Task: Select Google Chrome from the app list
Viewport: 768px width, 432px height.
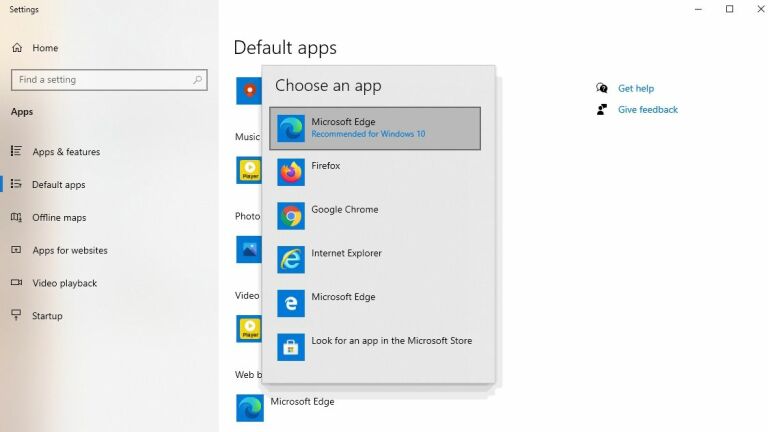Action: tap(375, 216)
